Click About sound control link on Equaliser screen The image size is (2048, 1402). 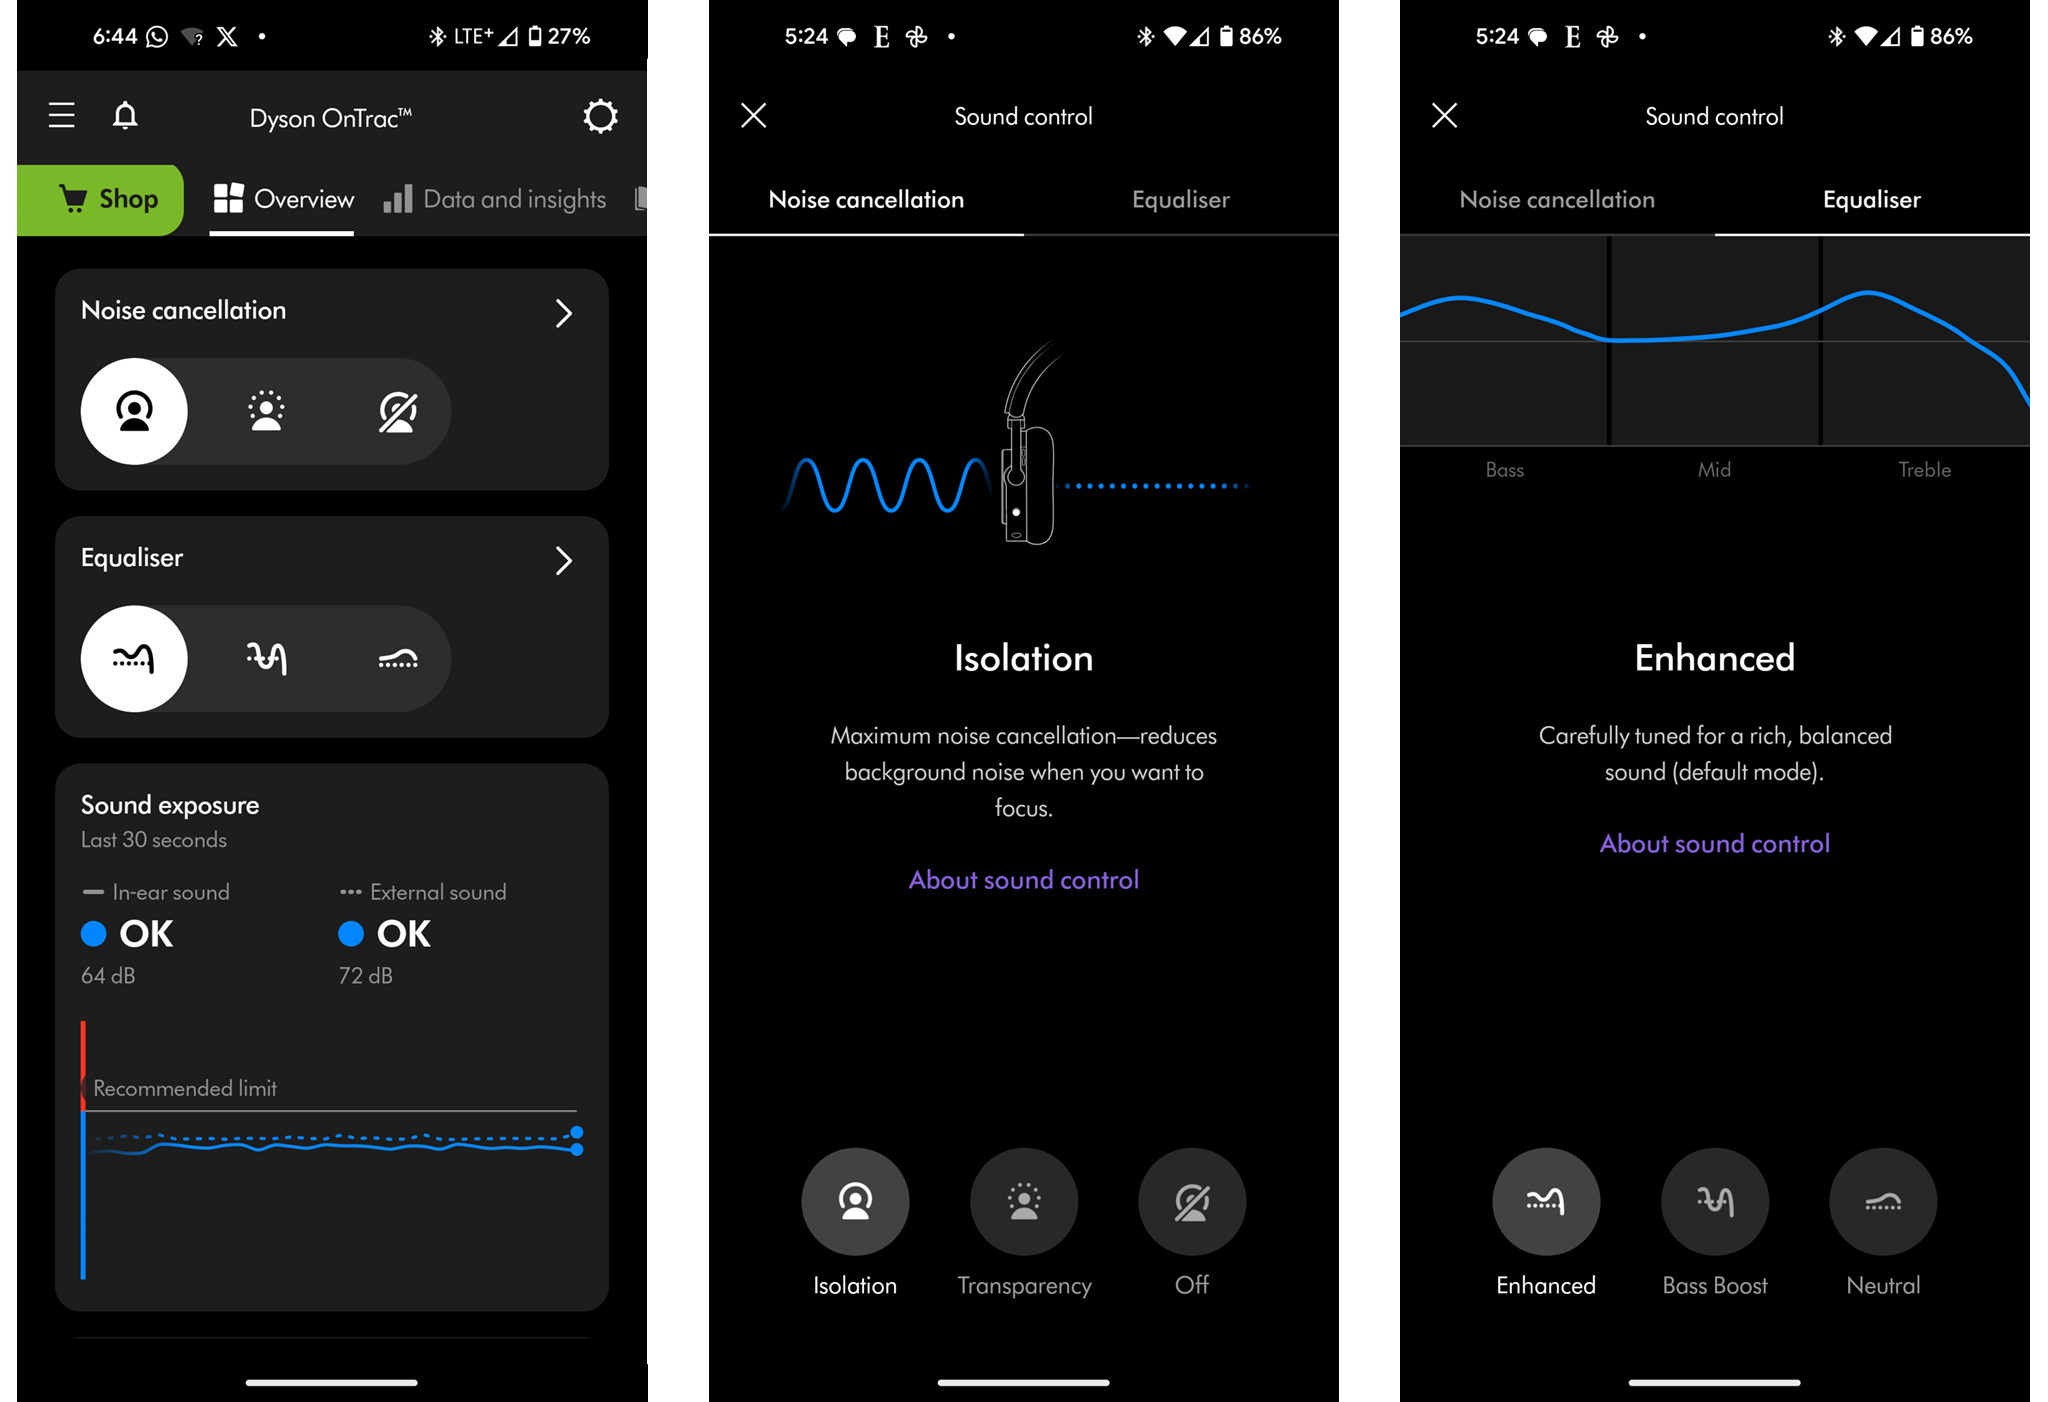click(x=1713, y=842)
